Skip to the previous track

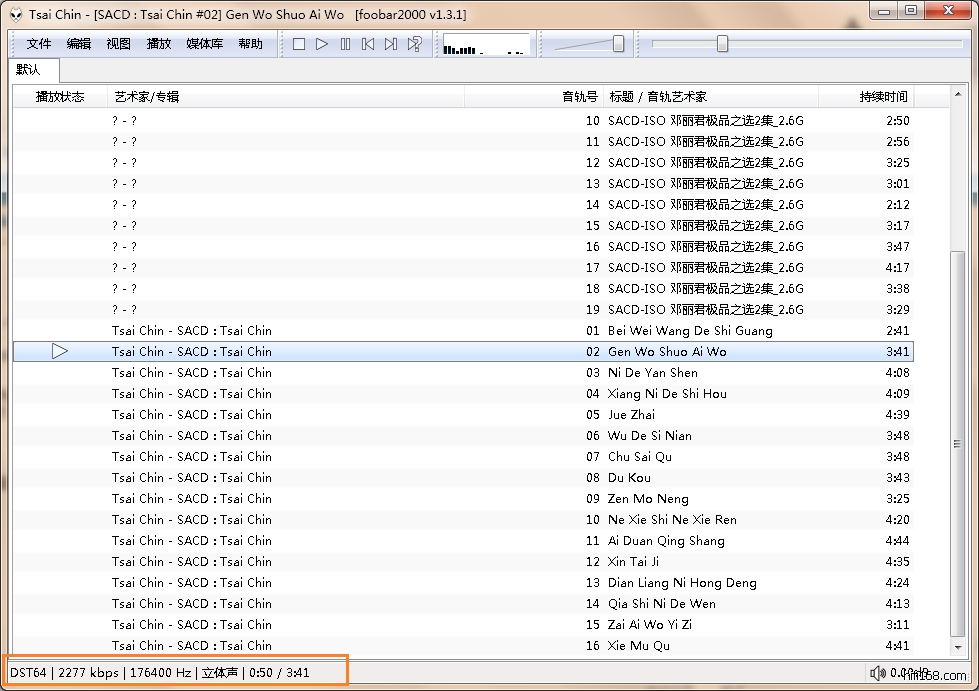pyautogui.click(x=368, y=44)
